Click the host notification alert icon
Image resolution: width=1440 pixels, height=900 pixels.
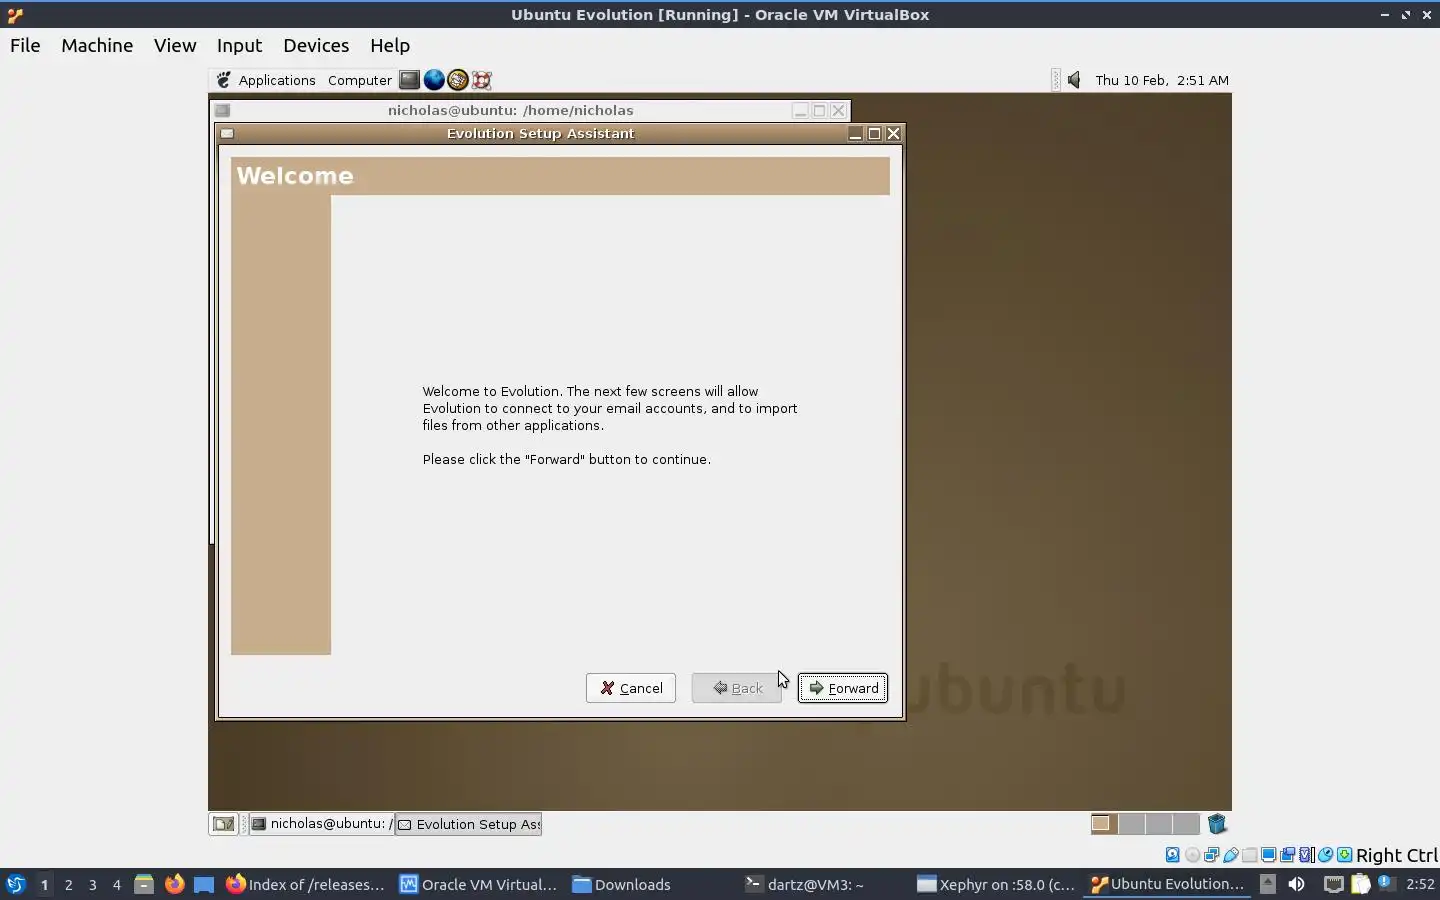click(x=1386, y=883)
